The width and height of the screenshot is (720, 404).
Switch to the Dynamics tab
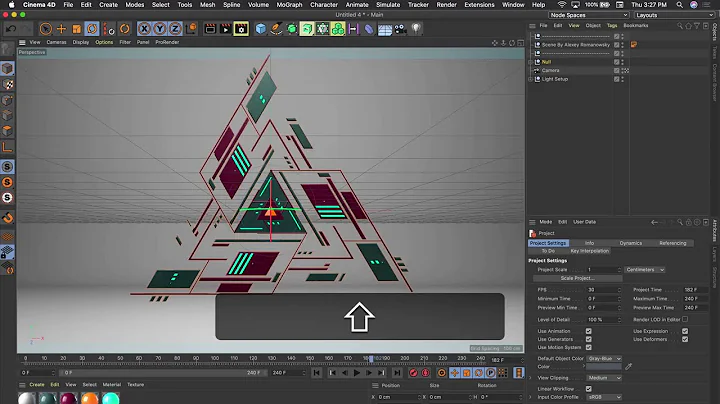[x=630, y=243]
